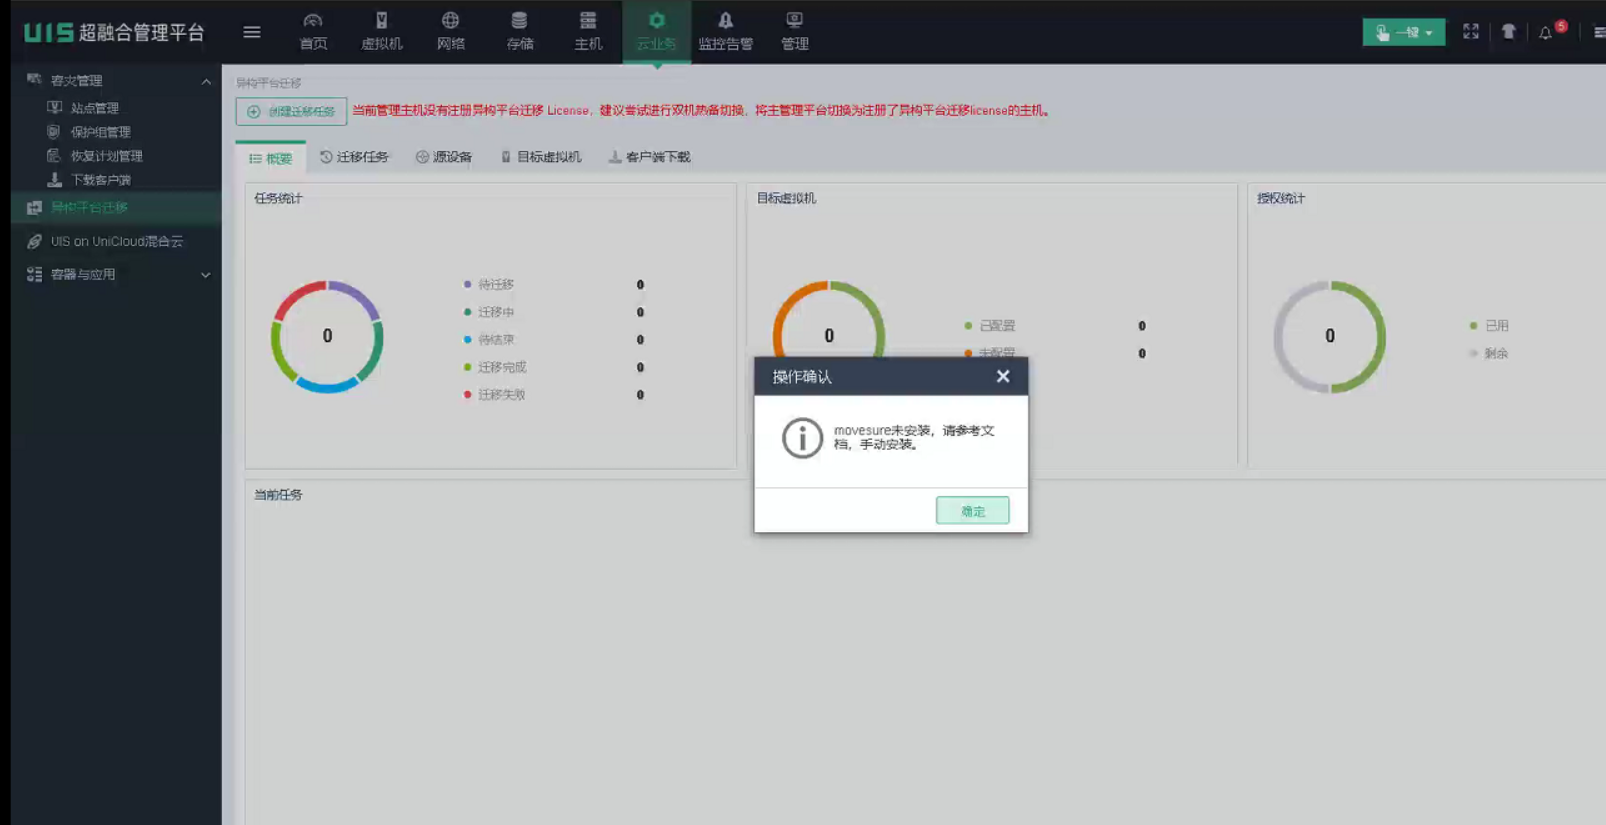This screenshot has height=825, width=1606.
Task: Open UIS on UniCloud混合云 sidebar item
Action: 117,241
